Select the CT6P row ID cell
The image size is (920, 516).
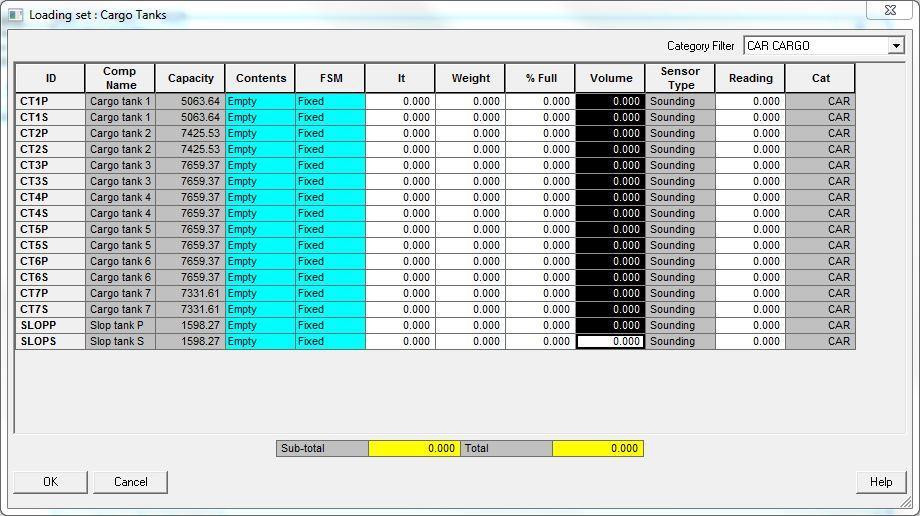click(x=50, y=261)
